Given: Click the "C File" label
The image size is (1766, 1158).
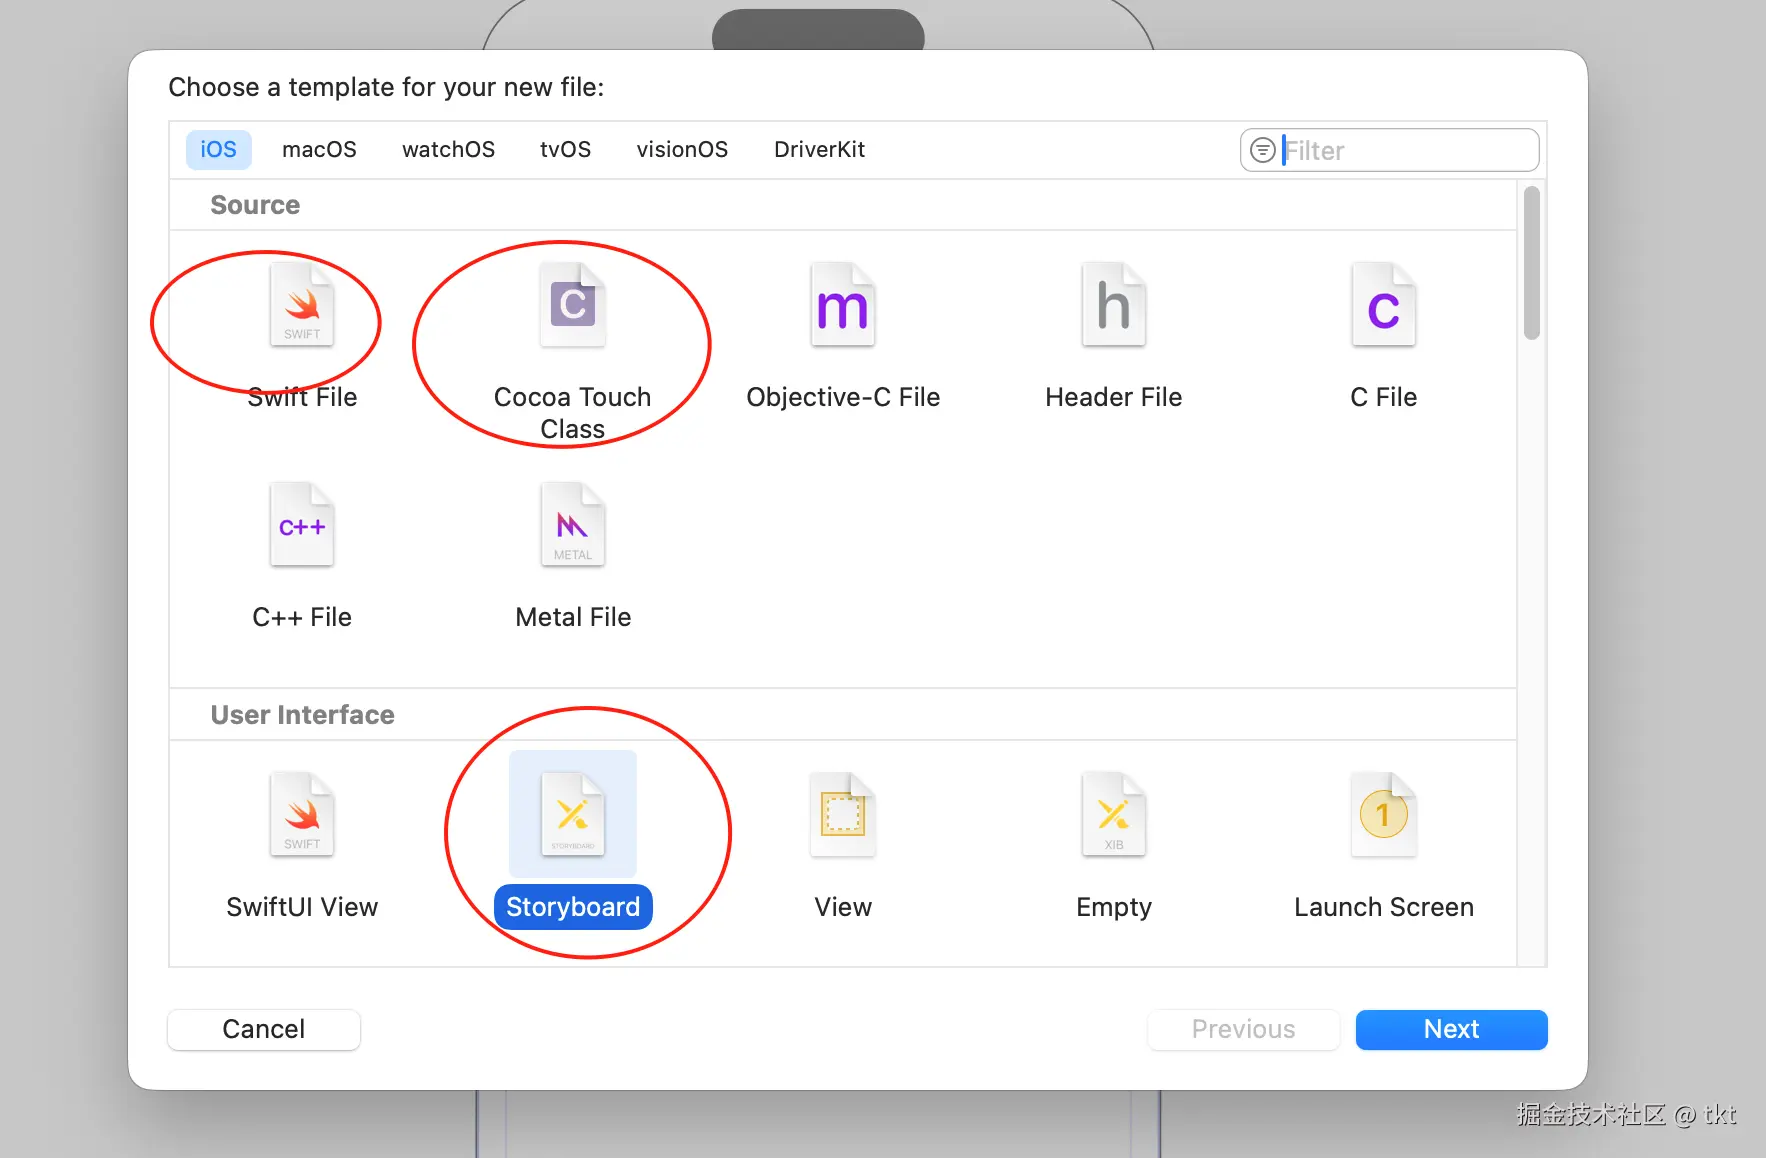Looking at the screenshot, I should pyautogui.click(x=1384, y=397).
